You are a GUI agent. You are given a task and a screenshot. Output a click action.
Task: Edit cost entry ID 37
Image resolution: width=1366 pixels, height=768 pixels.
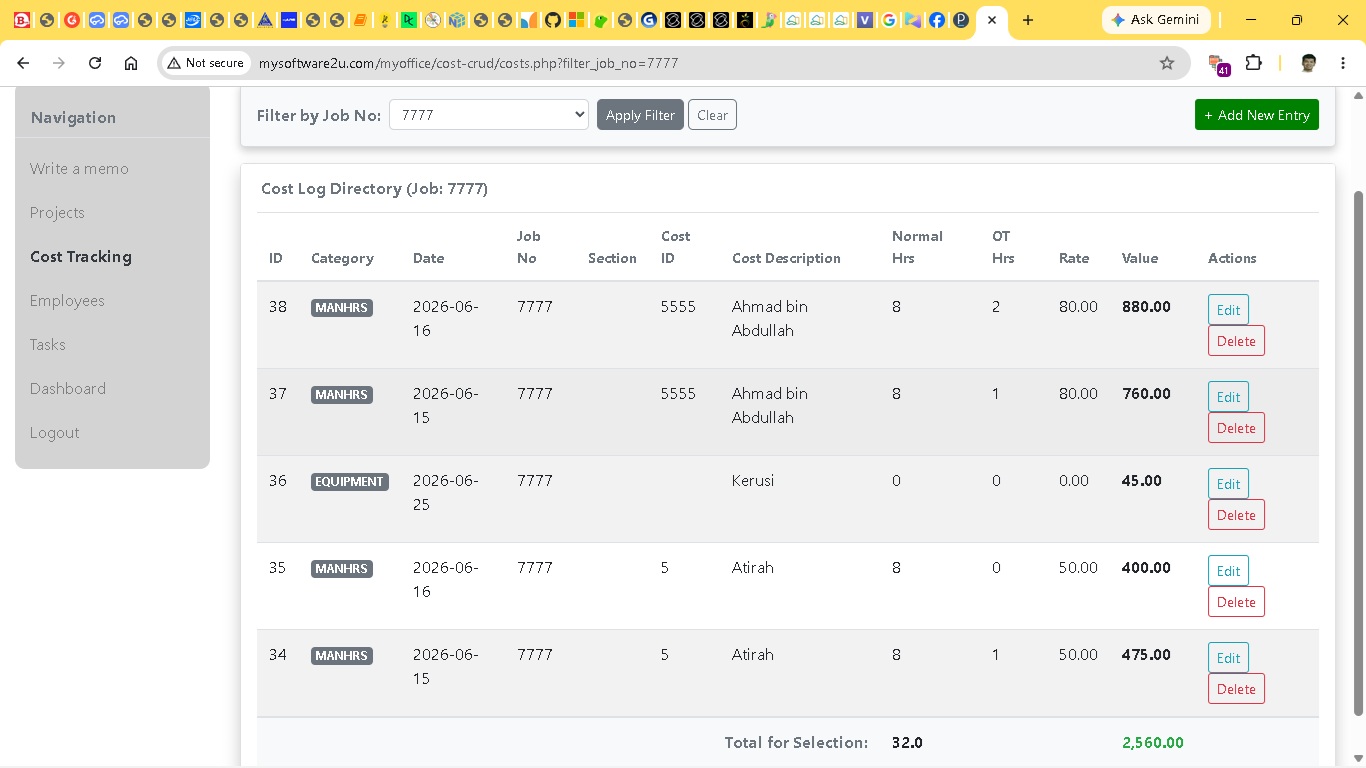[x=1228, y=397]
